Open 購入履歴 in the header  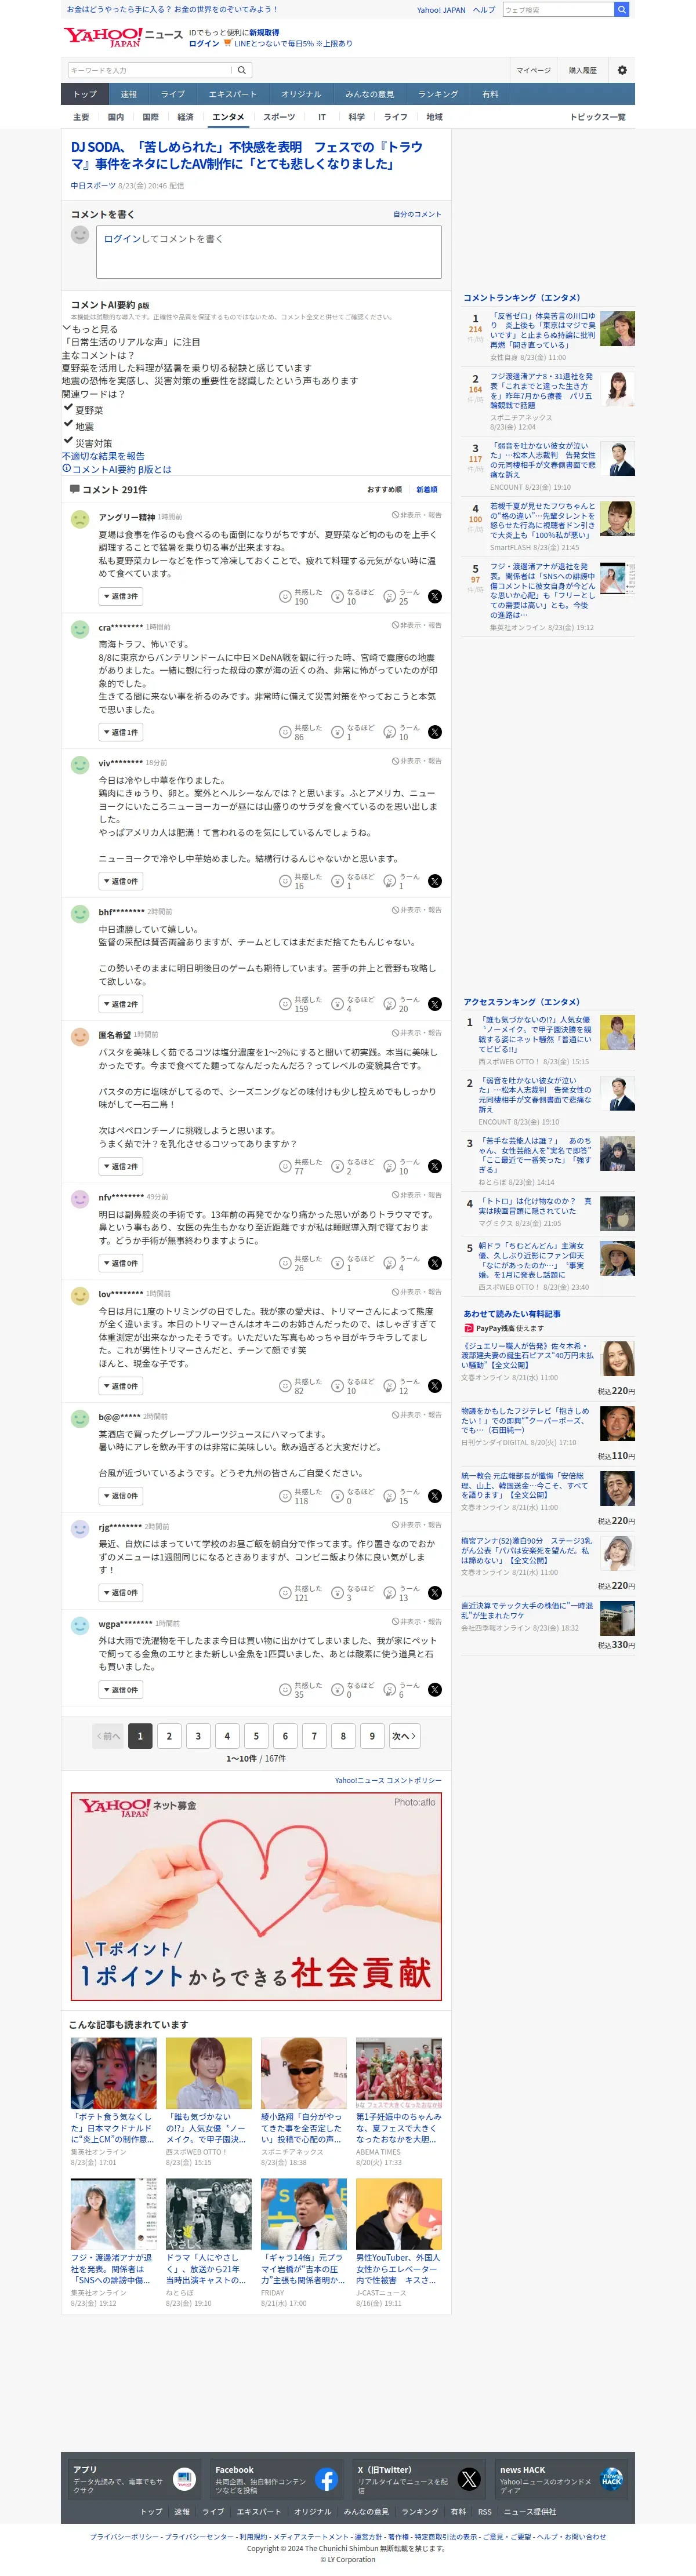point(583,70)
